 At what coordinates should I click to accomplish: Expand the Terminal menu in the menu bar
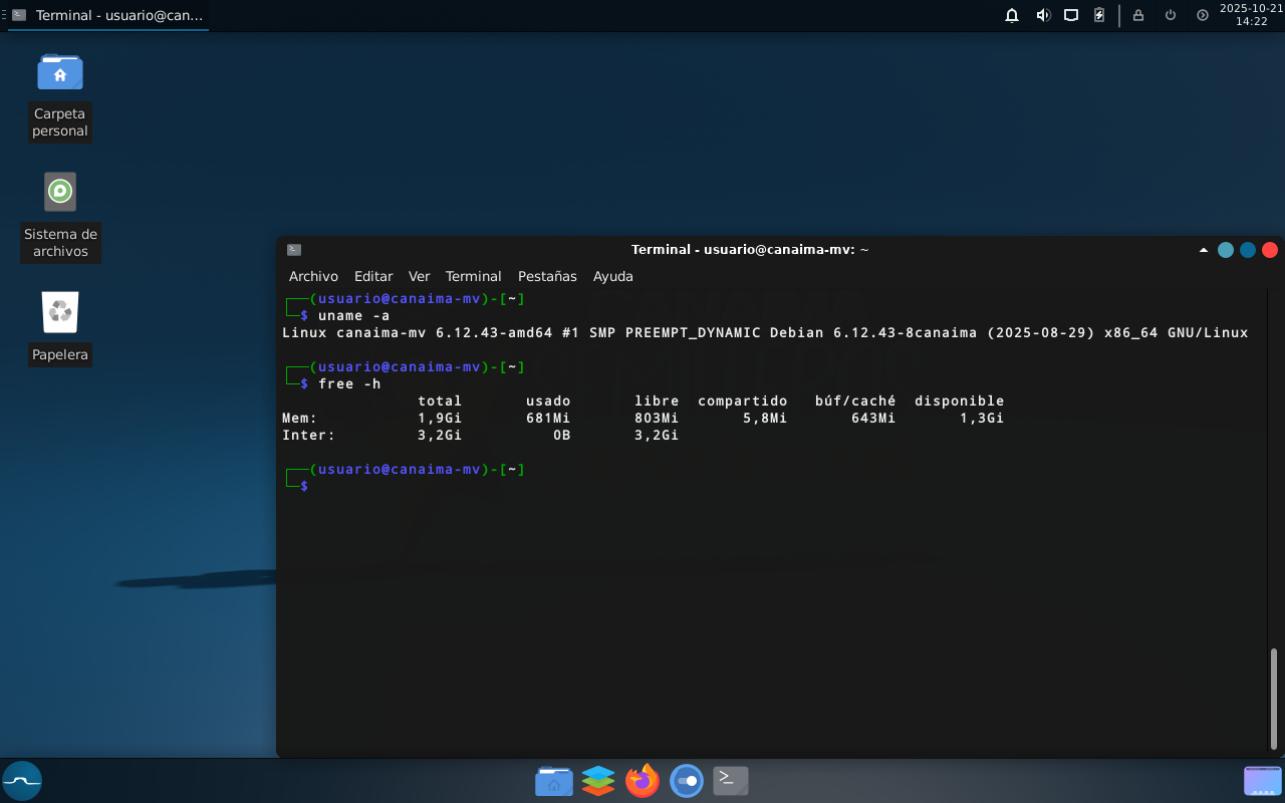(473, 276)
